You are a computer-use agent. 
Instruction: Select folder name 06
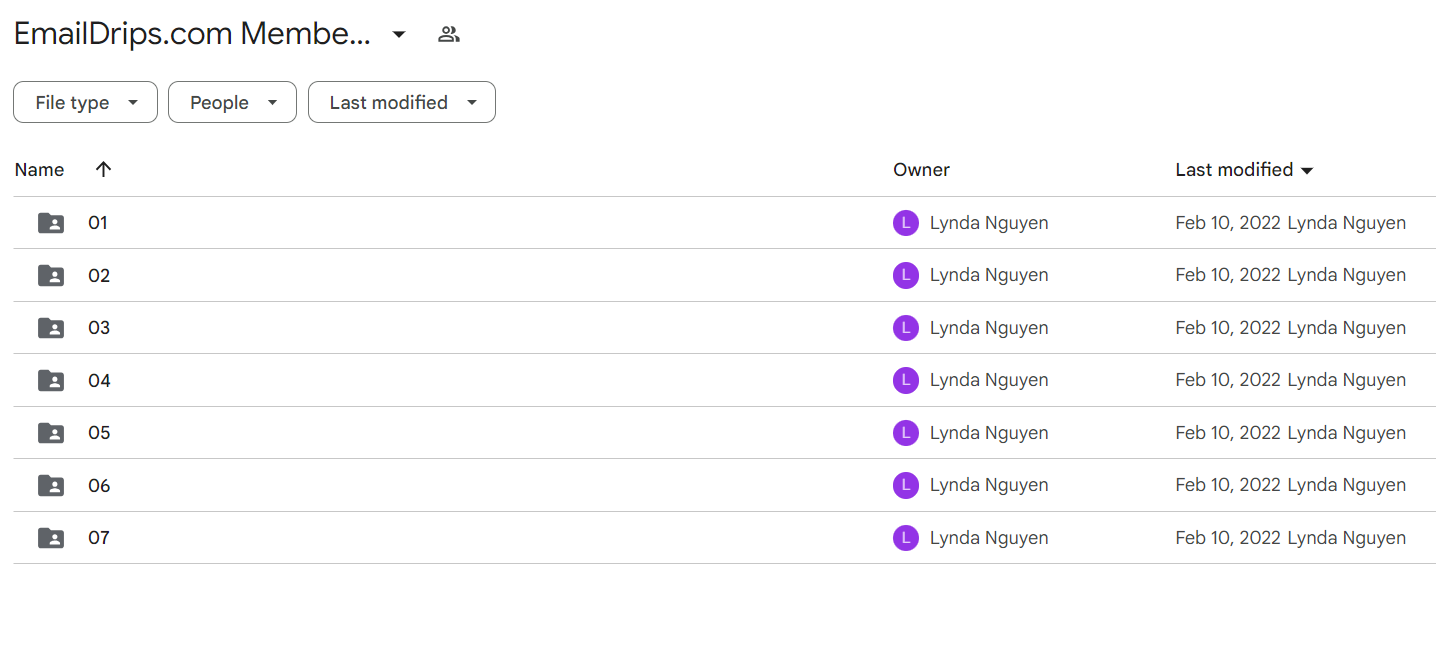point(99,485)
